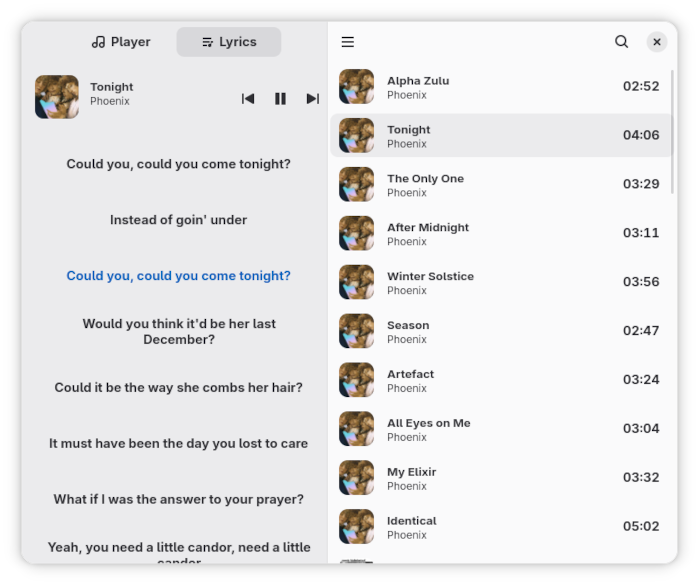Click Season album thumbnail
Screen dimensions: 699x585
click(x=357, y=331)
